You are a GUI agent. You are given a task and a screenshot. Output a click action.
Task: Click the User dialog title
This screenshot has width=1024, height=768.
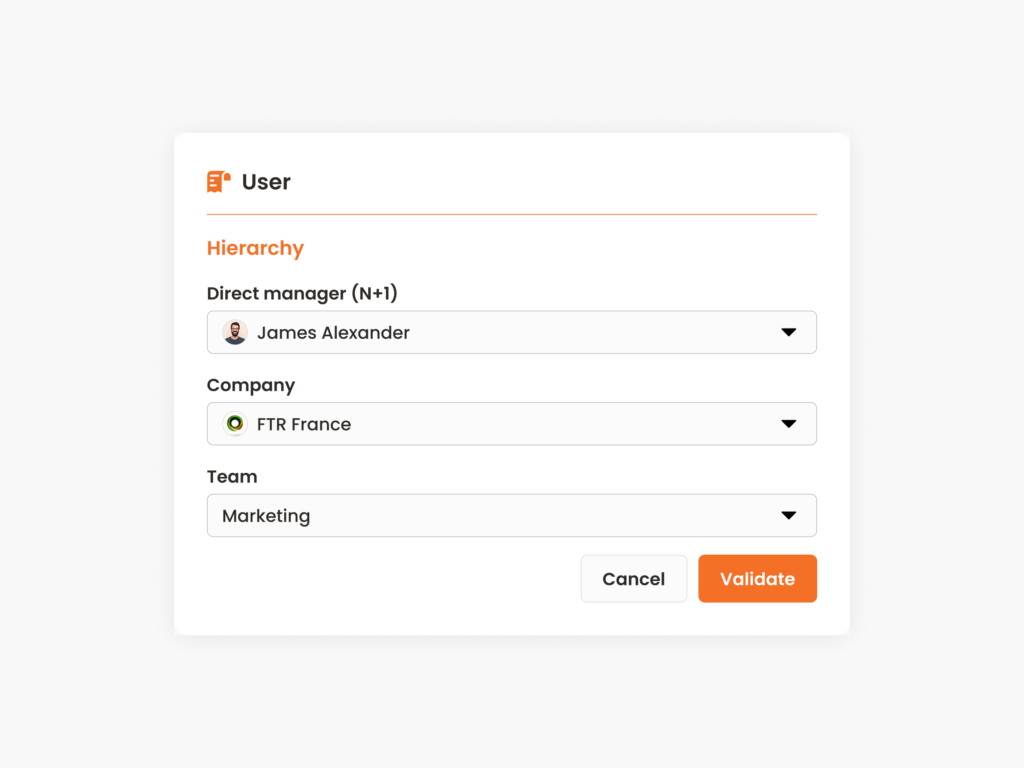pos(266,181)
